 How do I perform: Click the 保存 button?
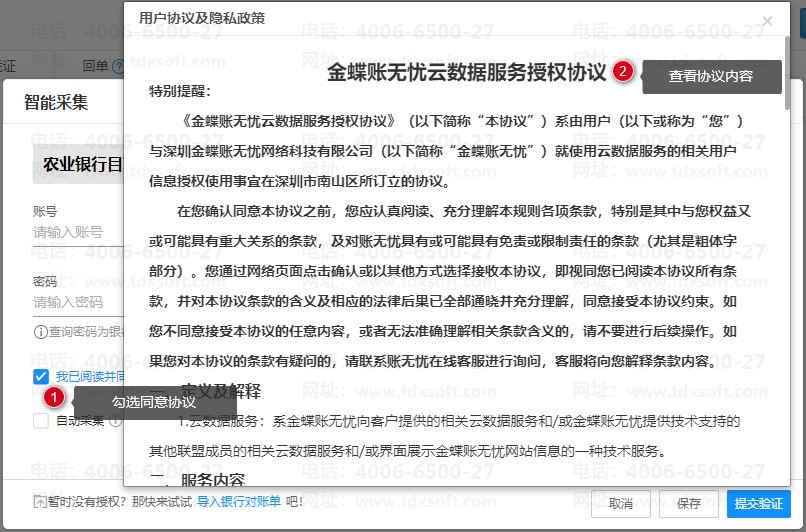[x=689, y=503]
